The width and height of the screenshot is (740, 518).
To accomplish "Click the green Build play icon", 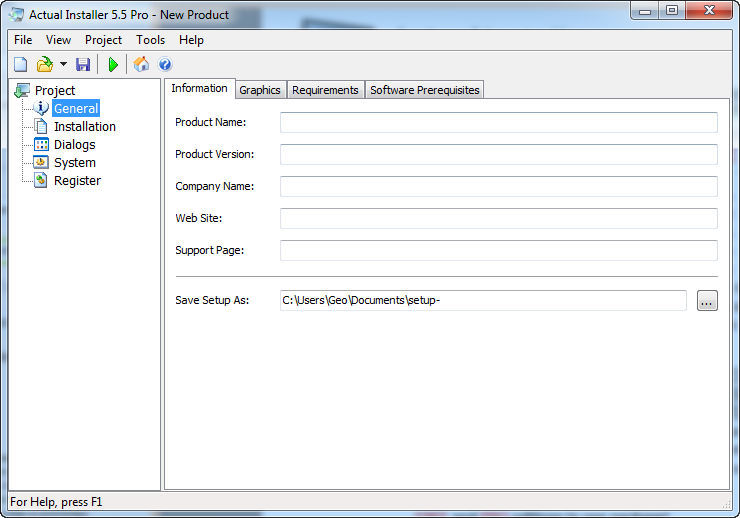I will point(113,65).
